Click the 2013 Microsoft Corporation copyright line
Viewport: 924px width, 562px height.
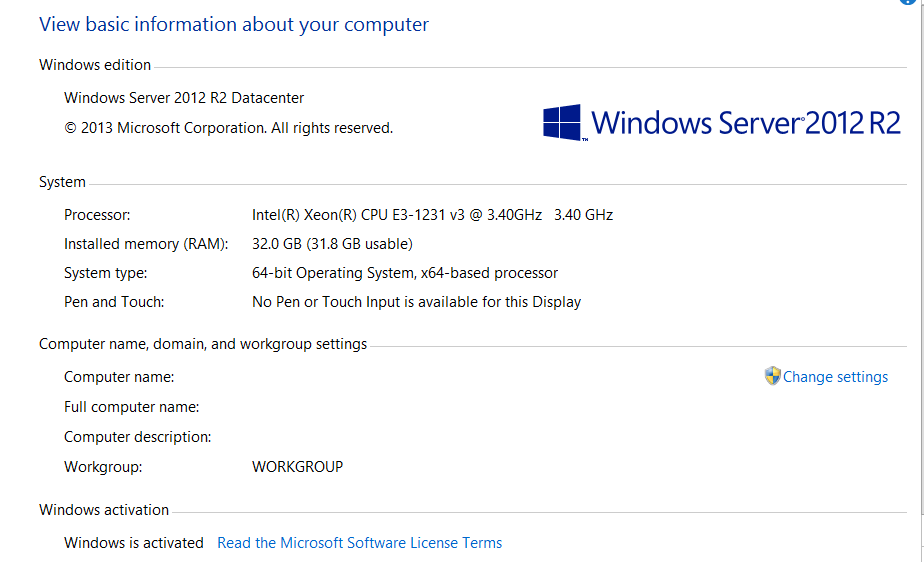[228, 128]
